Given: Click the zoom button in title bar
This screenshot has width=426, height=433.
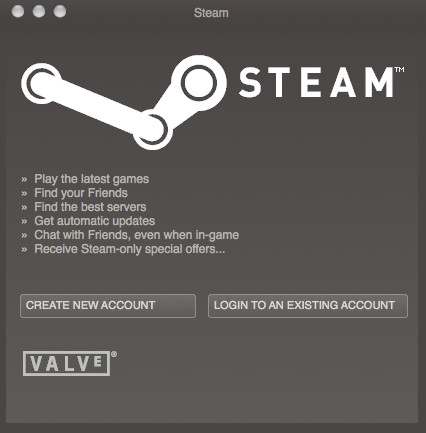Looking at the screenshot, I should coord(60,11).
